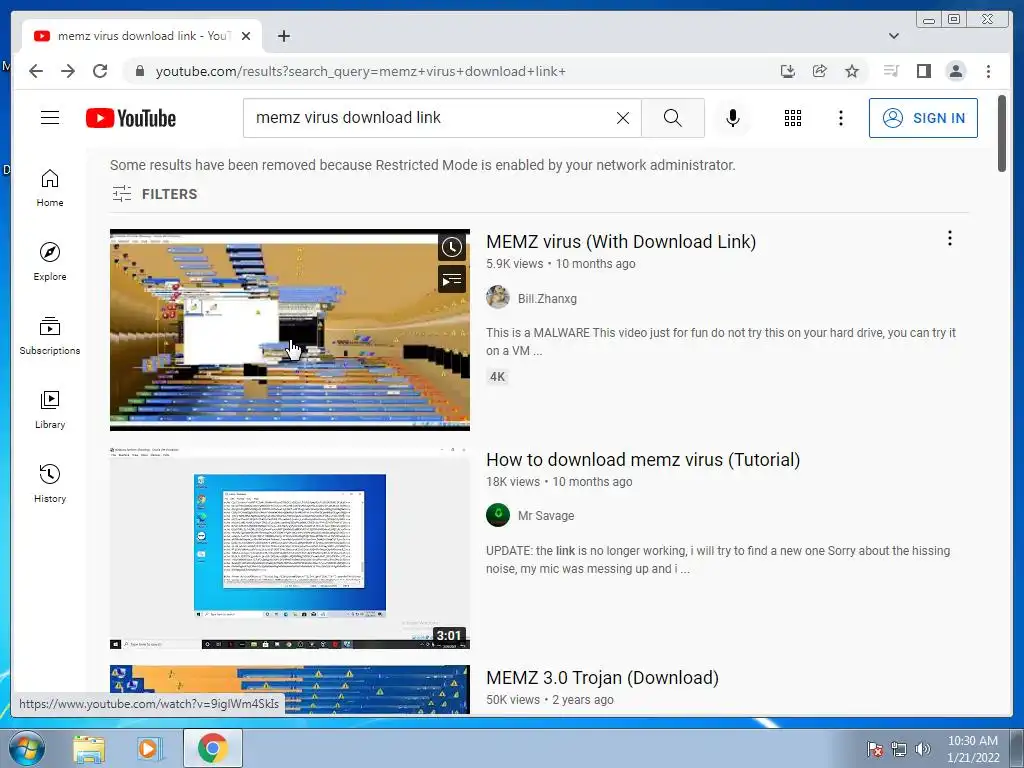Click the address bar URL

[360, 71]
